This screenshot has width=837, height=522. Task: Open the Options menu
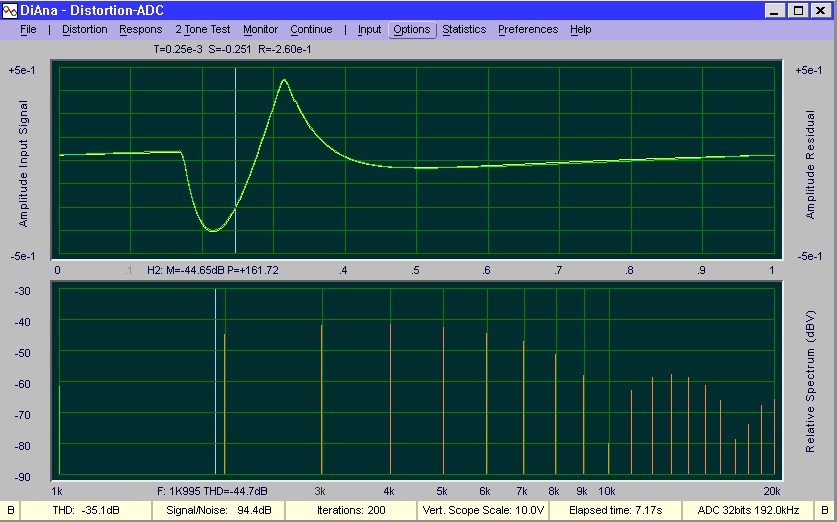point(412,29)
